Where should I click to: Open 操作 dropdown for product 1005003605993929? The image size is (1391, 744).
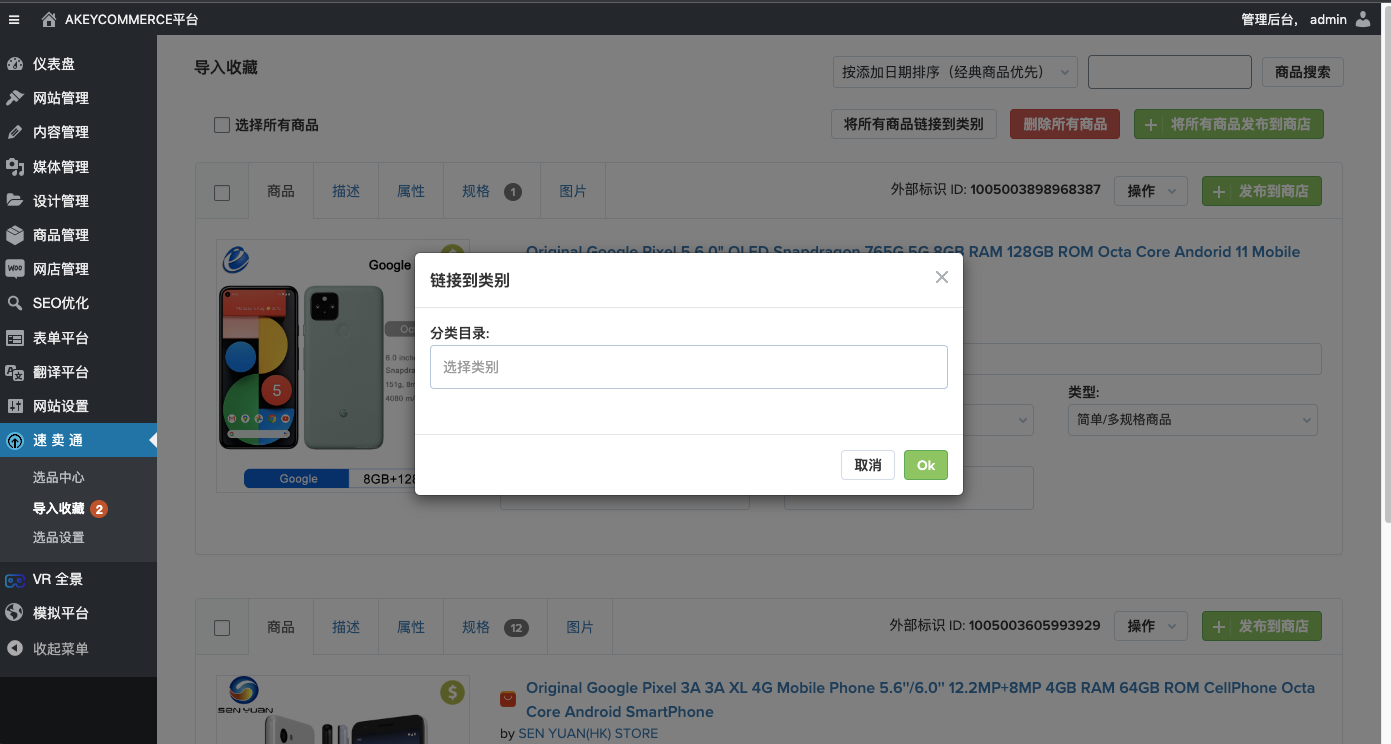1150,626
